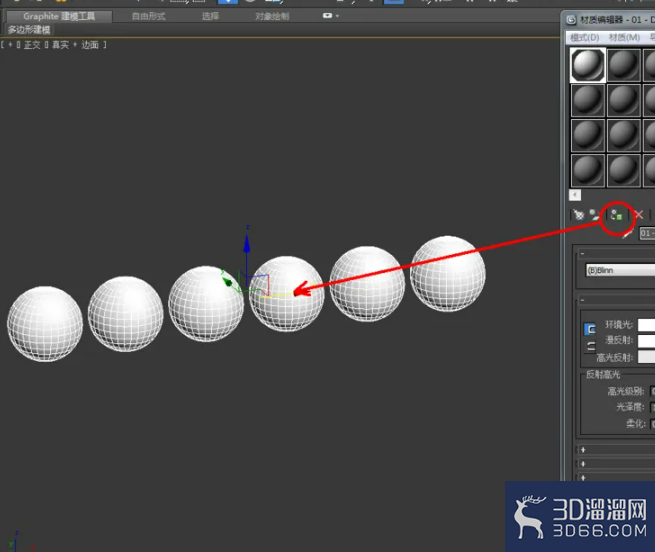Switch to the 选择 ribbon tab
Viewport: 655px width, 552px height.
coord(210,16)
